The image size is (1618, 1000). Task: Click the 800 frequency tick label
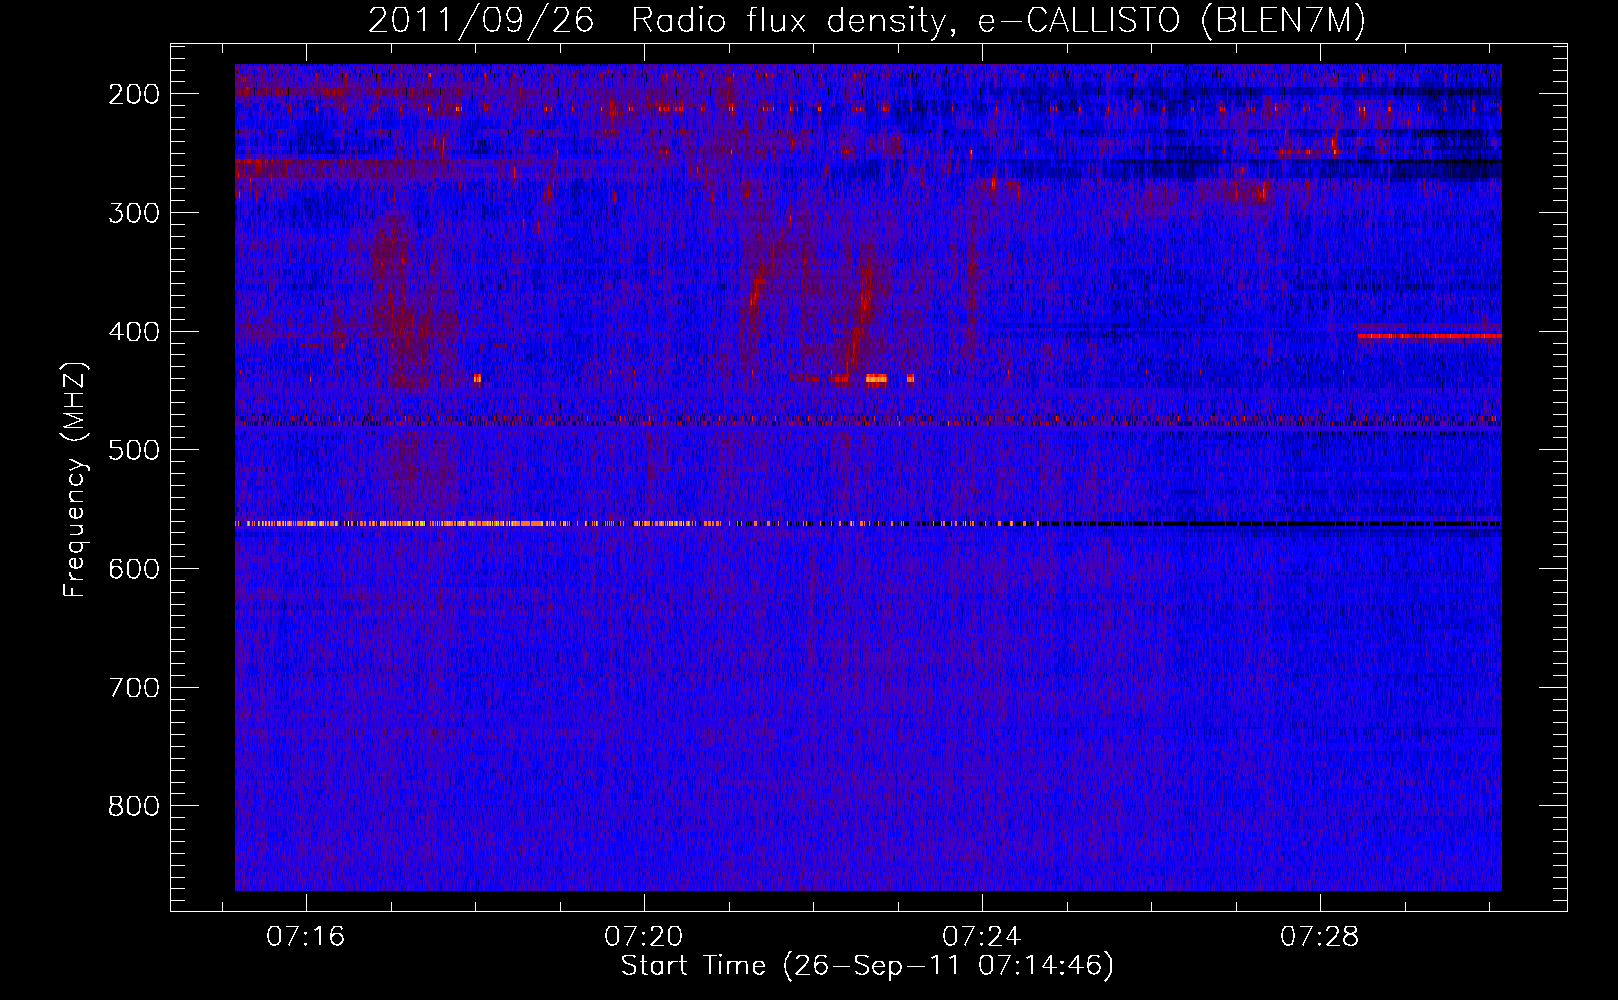(133, 806)
